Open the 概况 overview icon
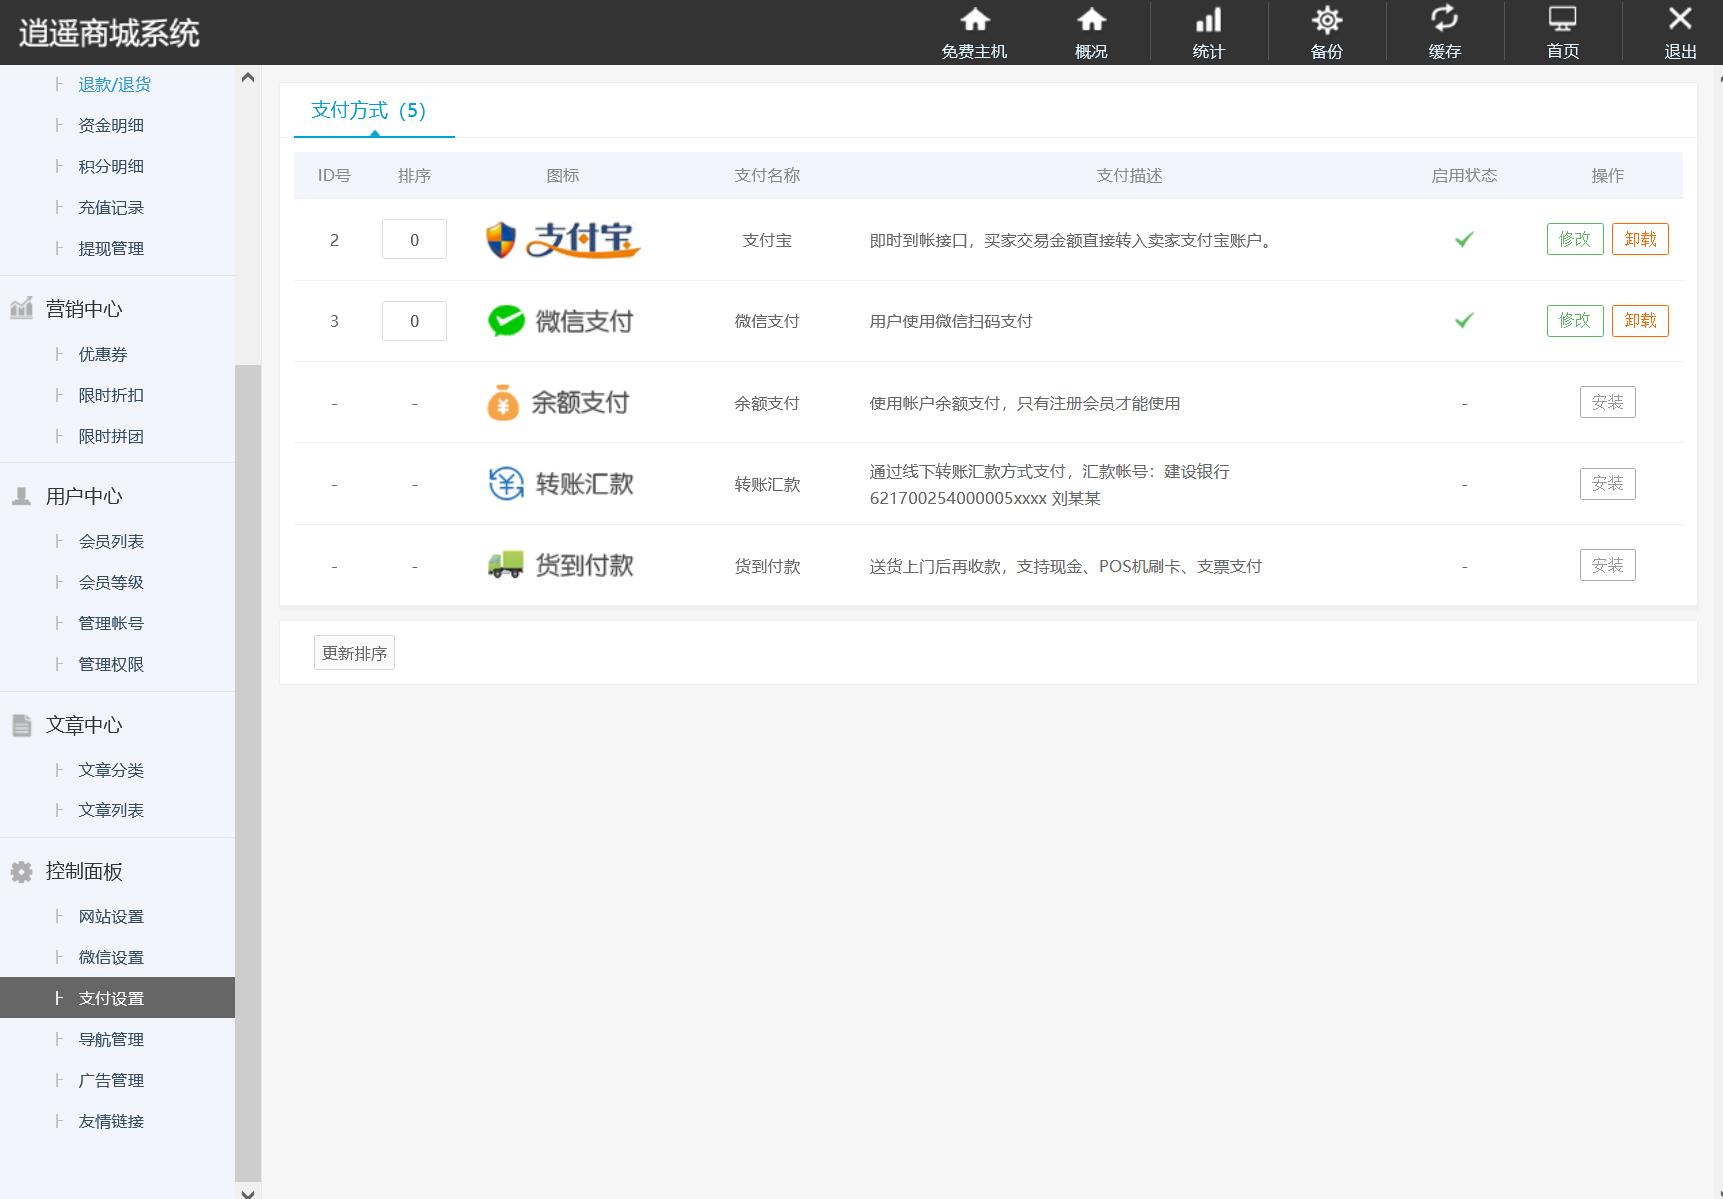This screenshot has width=1723, height=1199. pos(1091,20)
